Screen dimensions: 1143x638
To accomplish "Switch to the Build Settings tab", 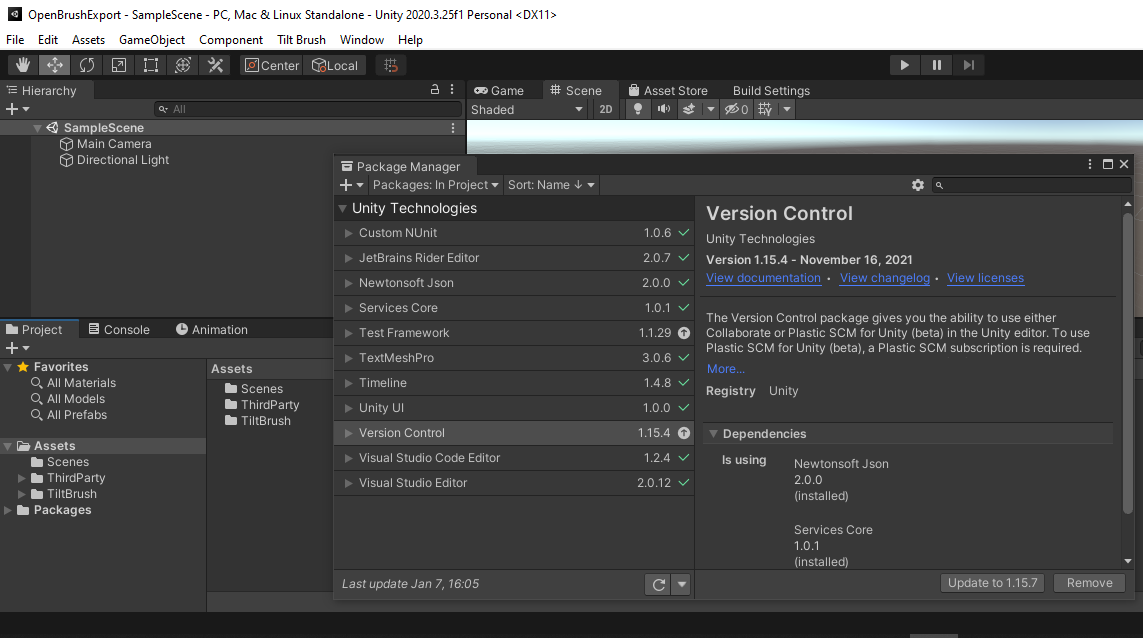I will pos(771,90).
